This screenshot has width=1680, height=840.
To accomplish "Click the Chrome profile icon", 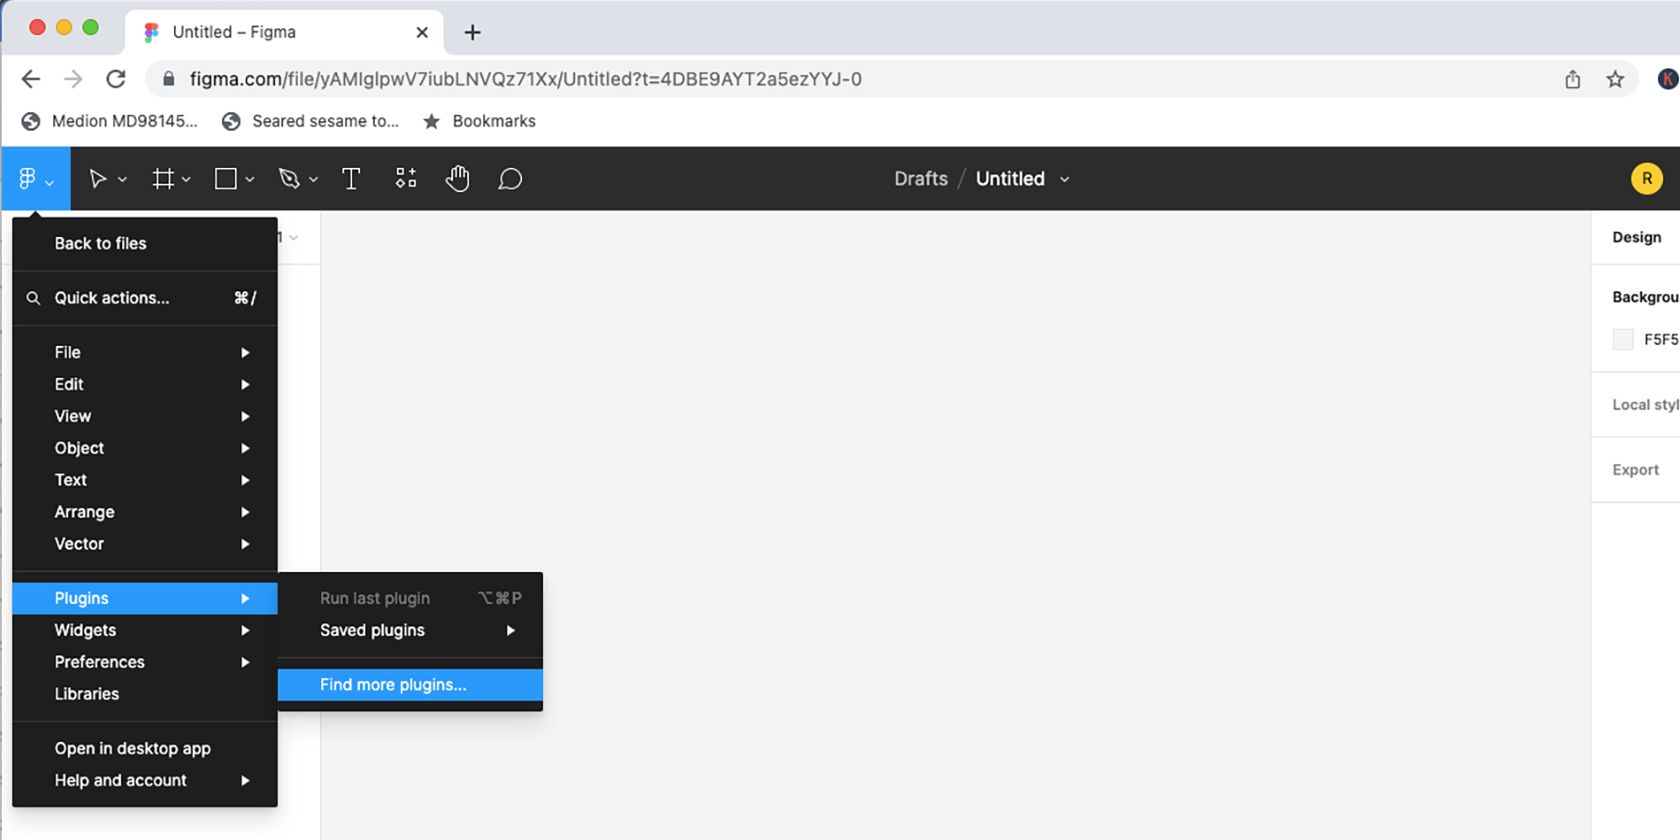I will tap(1668, 79).
